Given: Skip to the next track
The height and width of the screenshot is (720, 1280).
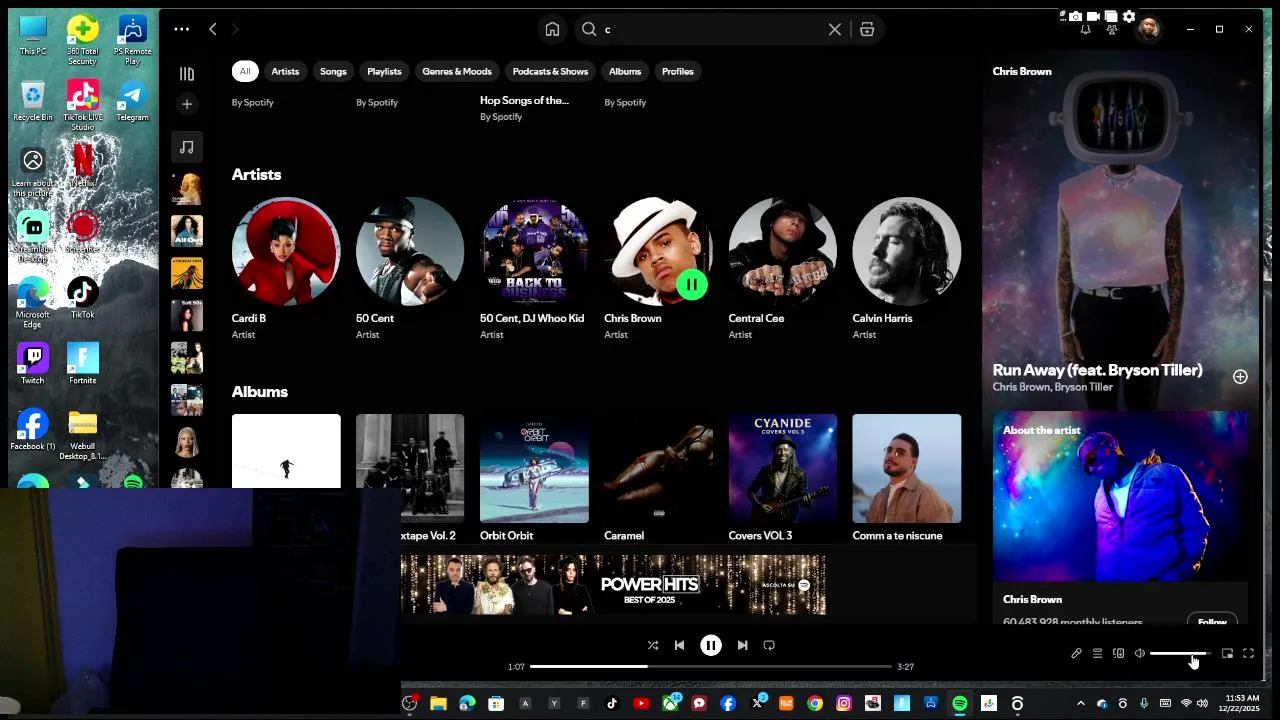Looking at the screenshot, I should (x=742, y=646).
